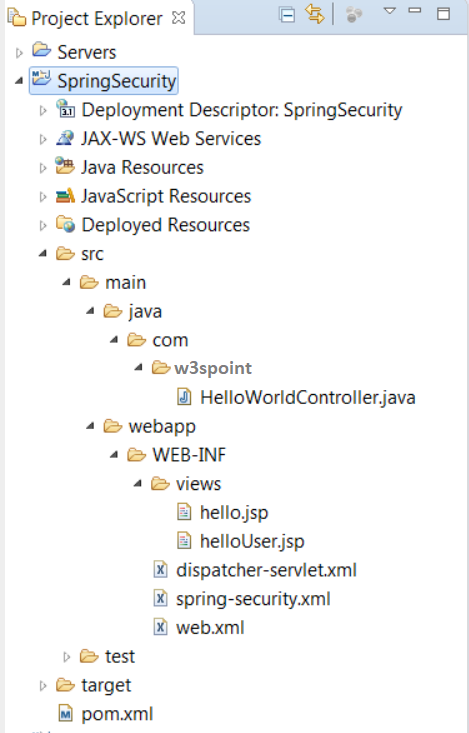This screenshot has width=469, height=733.
Task: Expand the Java Resources node
Action: pyautogui.click(x=43, y=168)
